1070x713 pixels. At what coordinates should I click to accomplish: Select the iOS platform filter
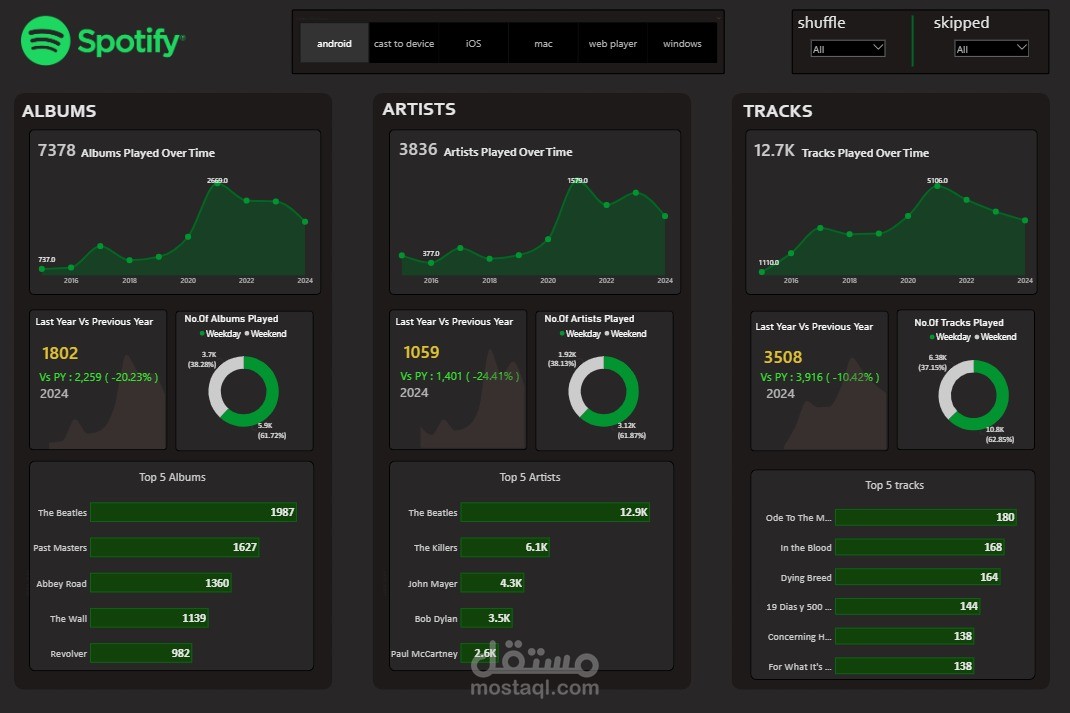coord(474,43)
